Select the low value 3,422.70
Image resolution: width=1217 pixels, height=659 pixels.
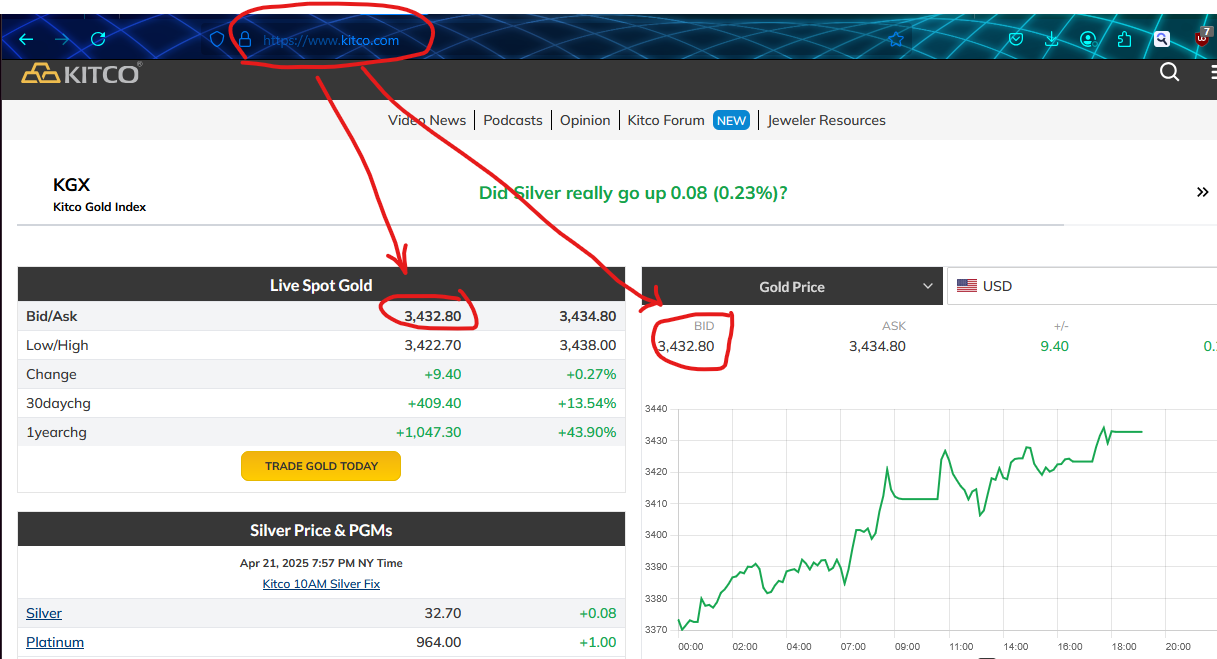coord(433,345)
